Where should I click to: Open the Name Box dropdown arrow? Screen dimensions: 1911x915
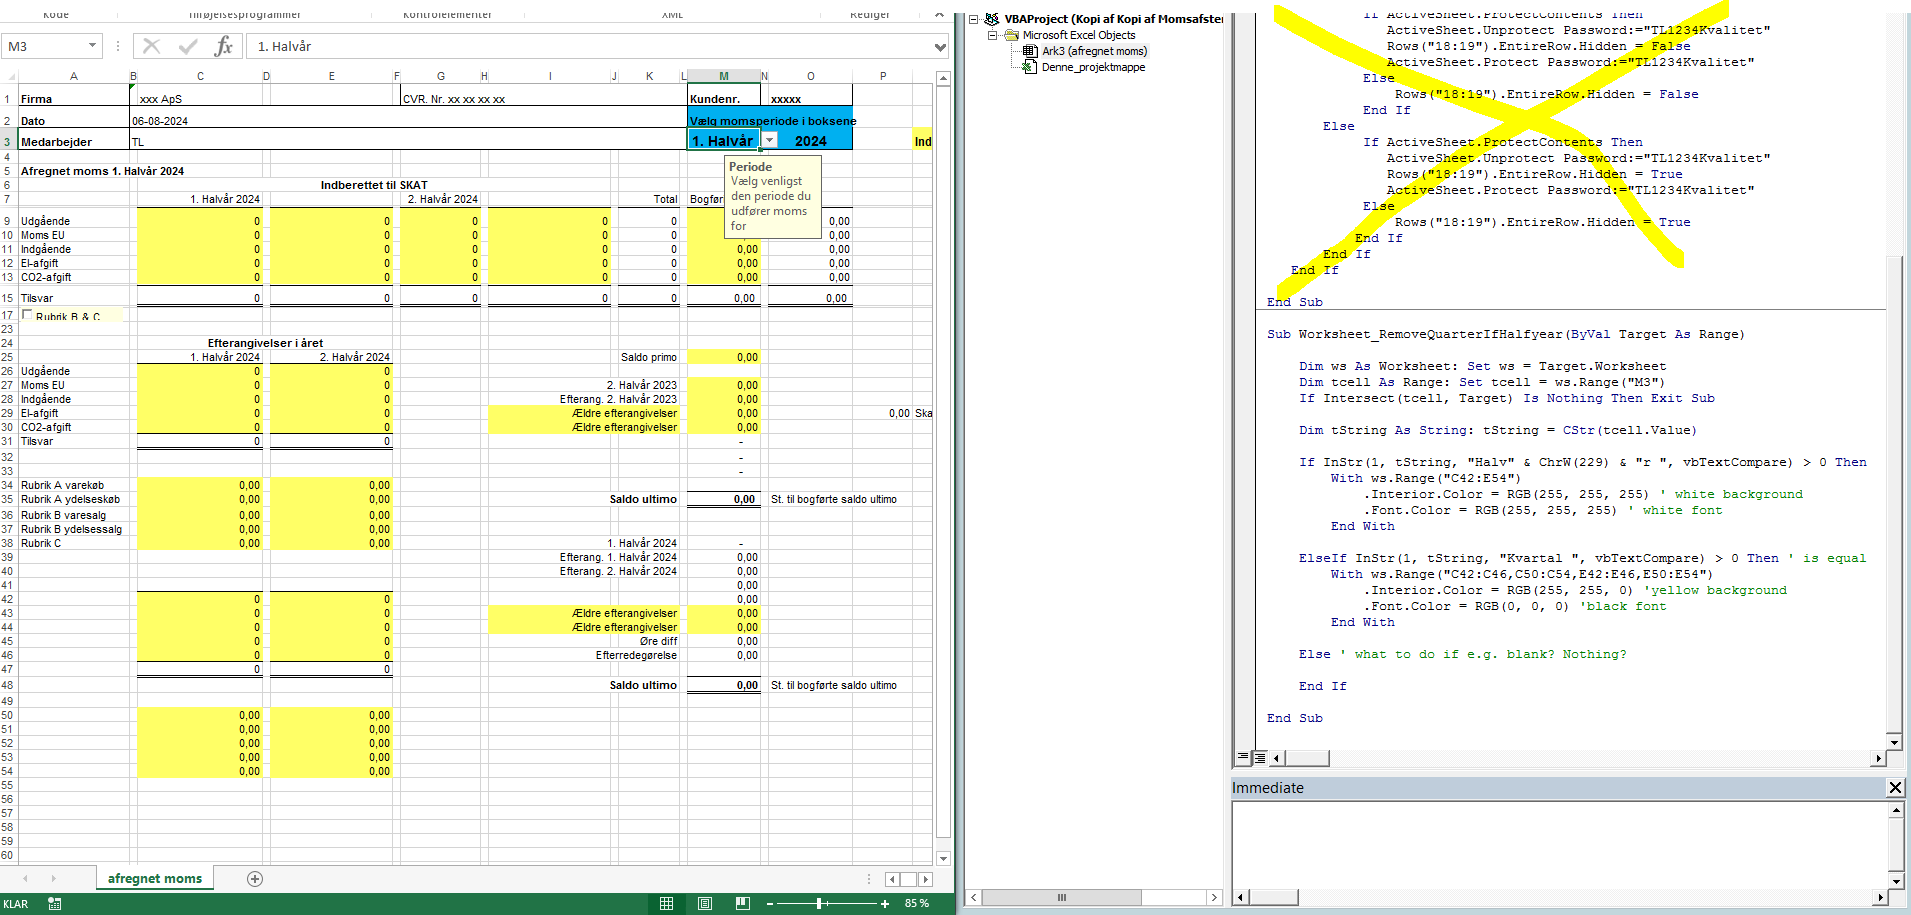92,46
